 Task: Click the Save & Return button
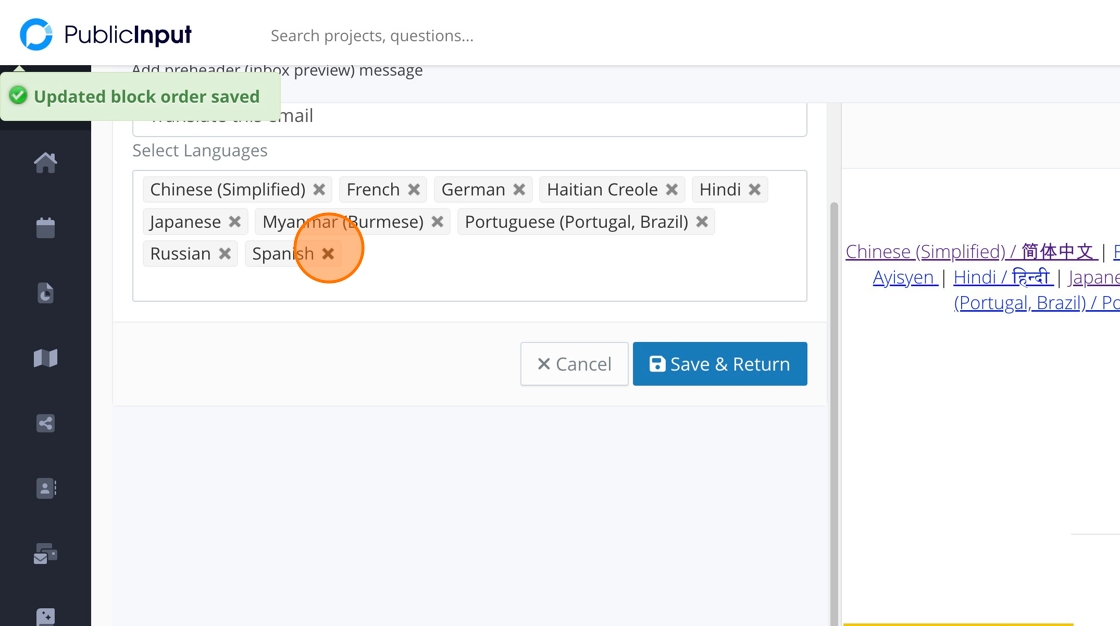coord(719,364)
